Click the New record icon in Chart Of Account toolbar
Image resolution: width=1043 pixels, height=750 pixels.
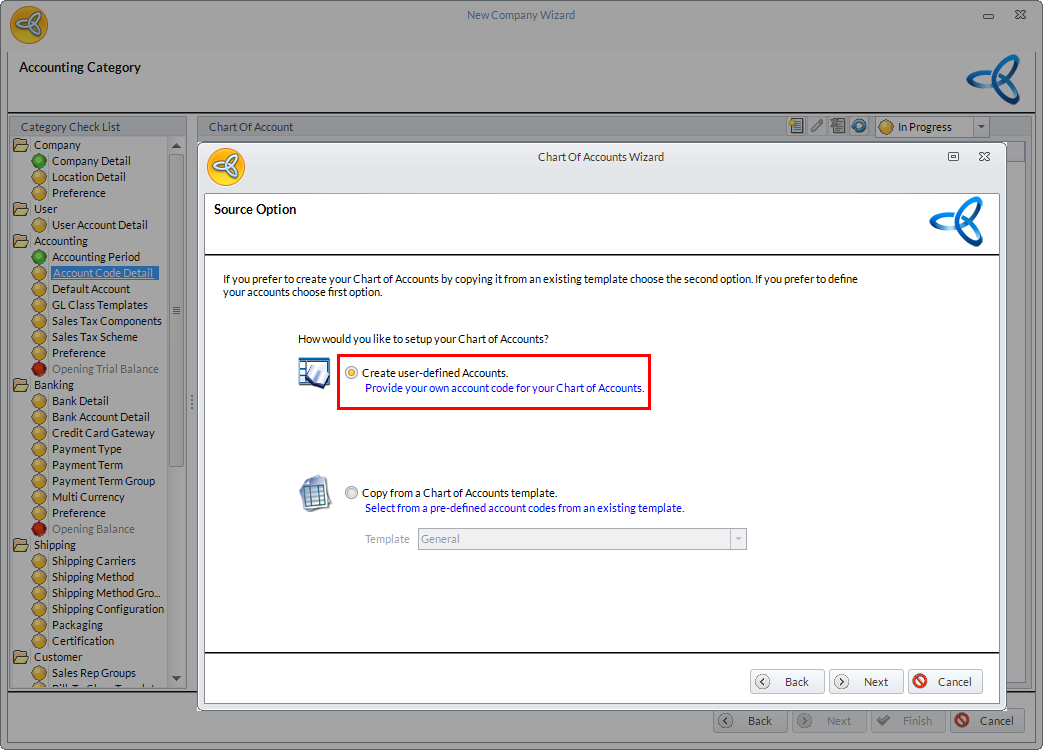tap(796, 126)
